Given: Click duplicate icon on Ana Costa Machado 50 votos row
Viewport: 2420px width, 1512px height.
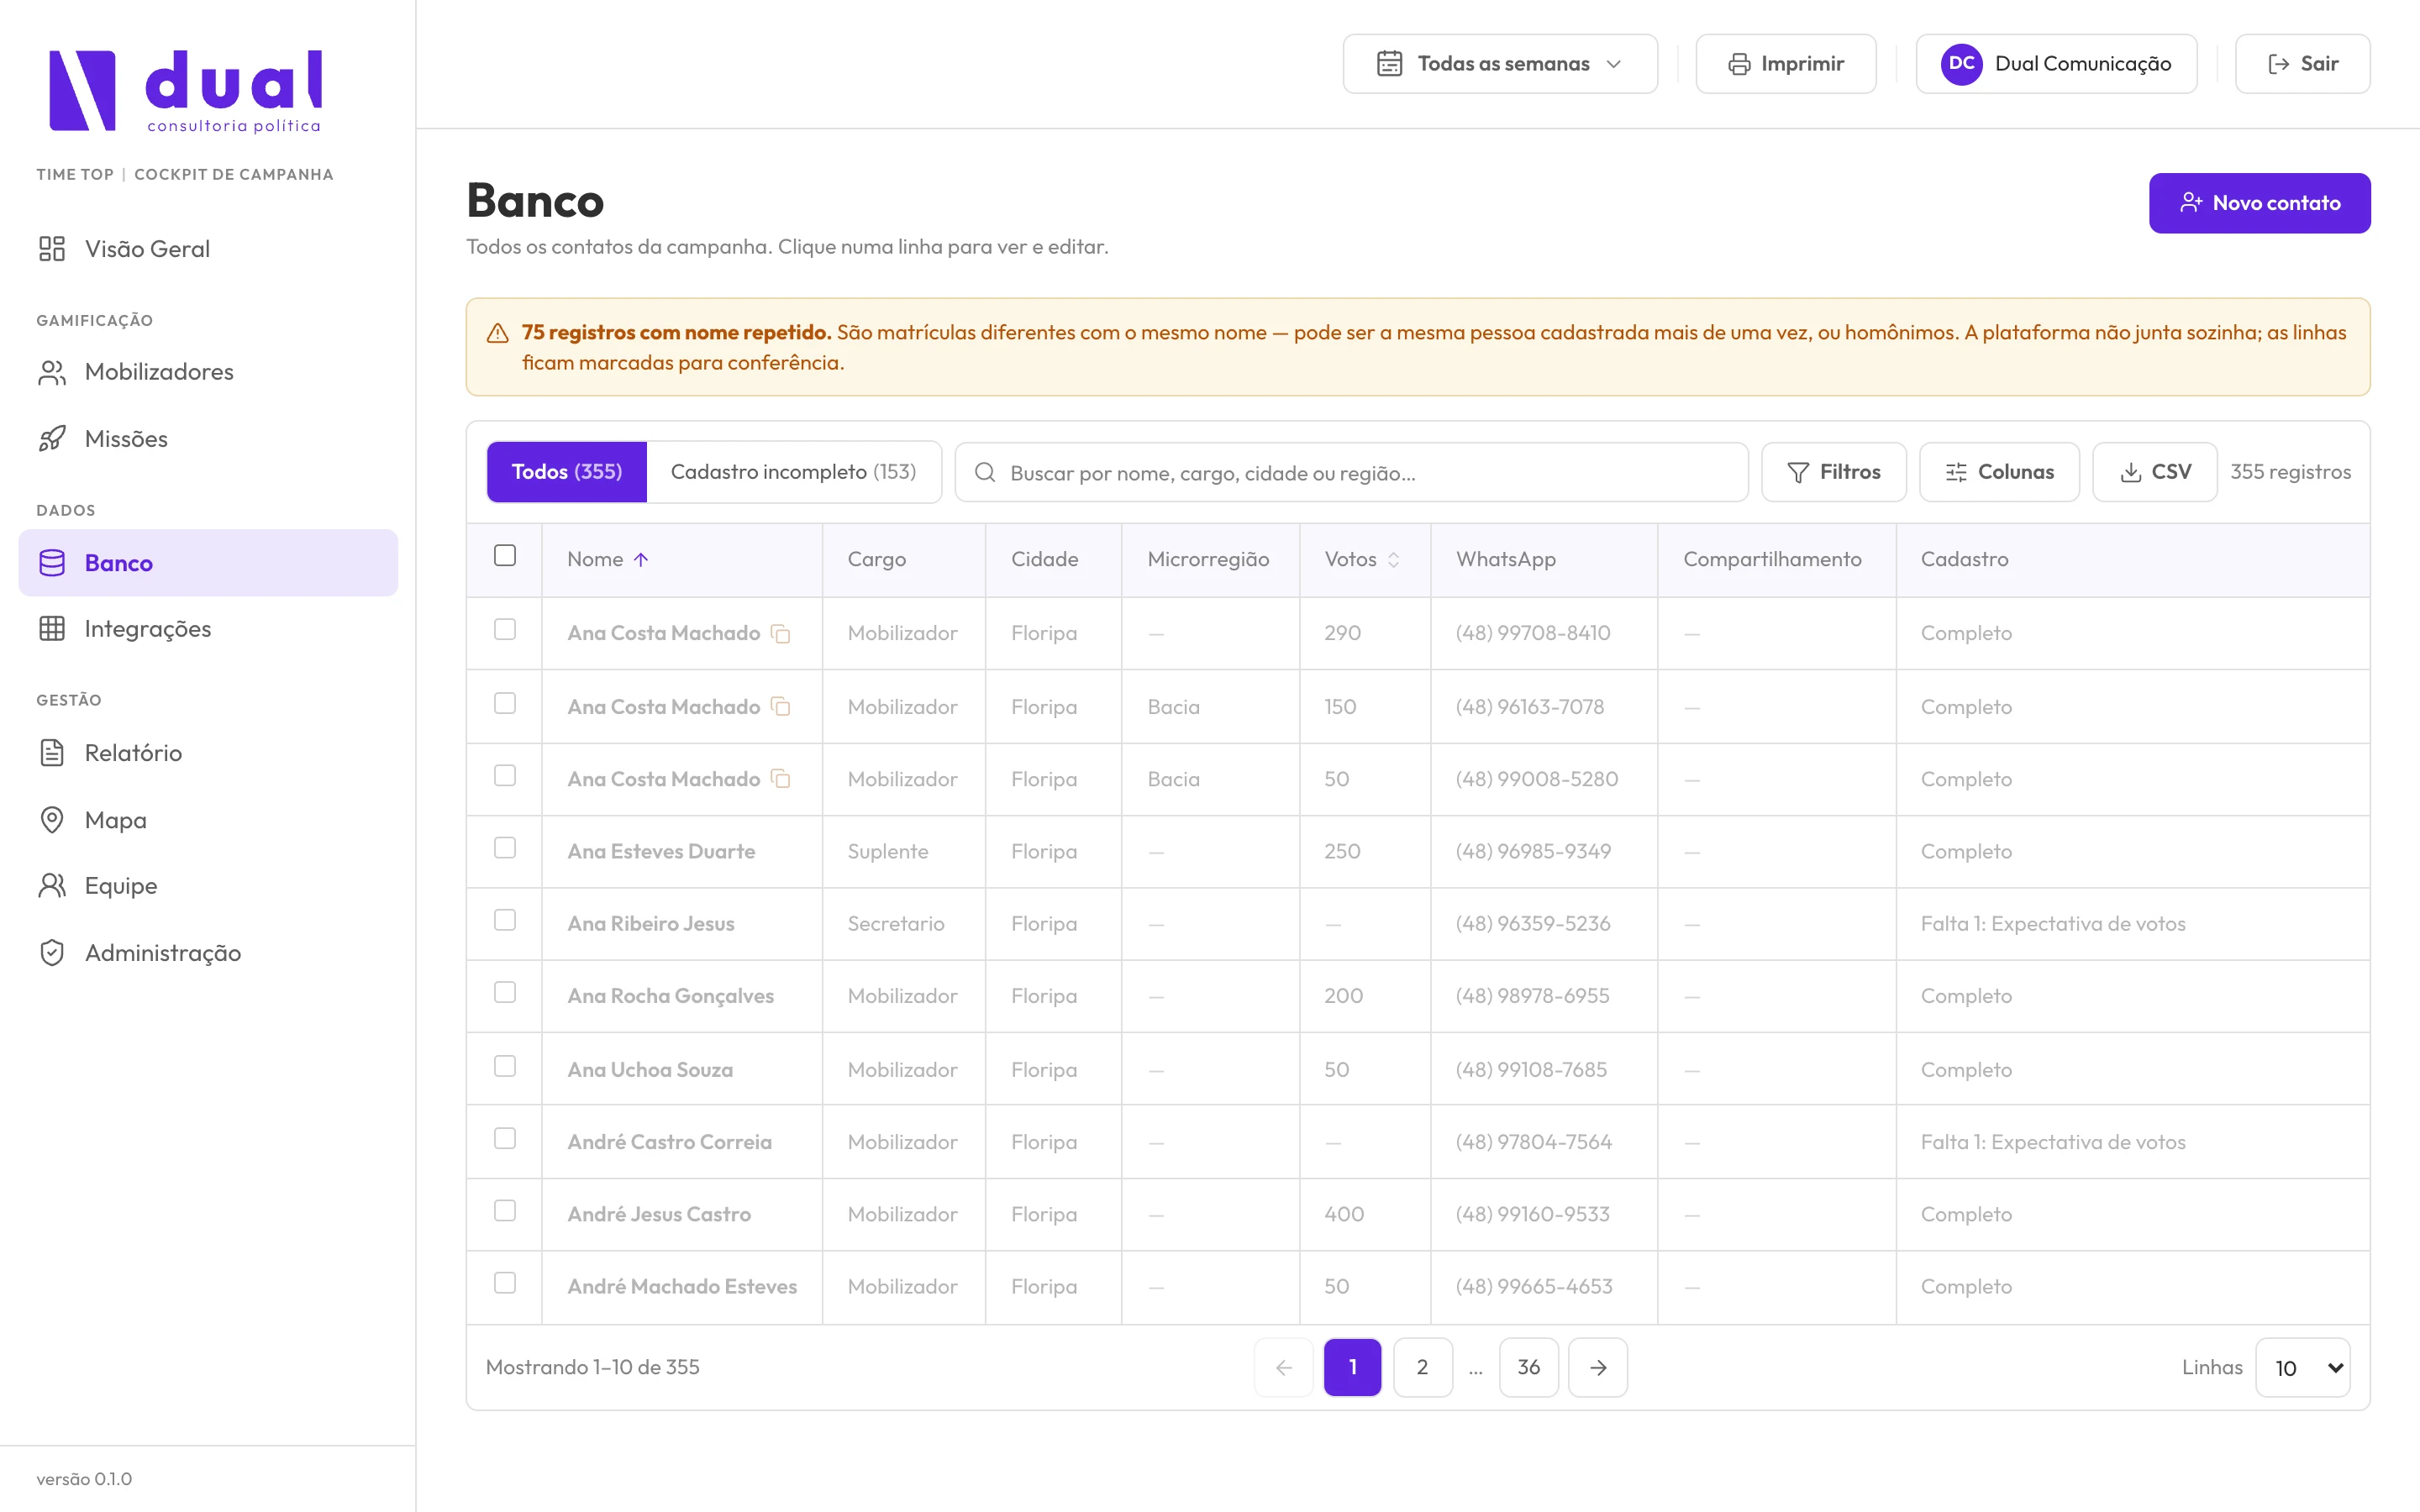Looking at the screenshot, I should tap(781, 779).
